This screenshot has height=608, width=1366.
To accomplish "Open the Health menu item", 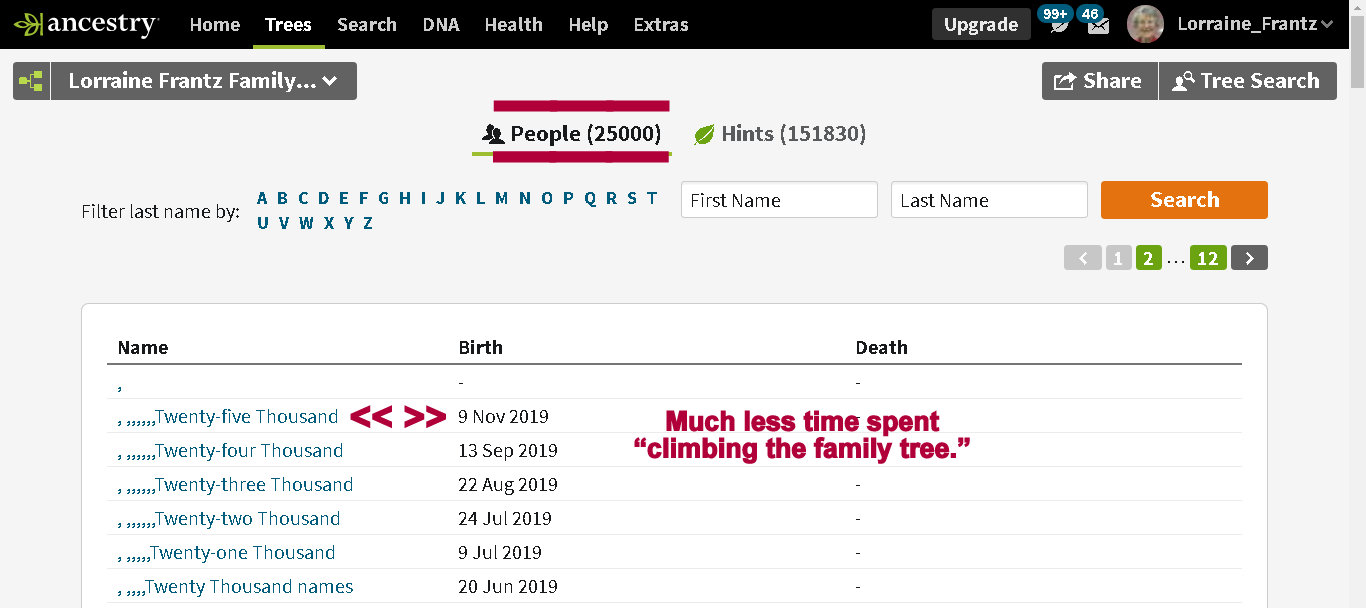I will click(512, 24).
